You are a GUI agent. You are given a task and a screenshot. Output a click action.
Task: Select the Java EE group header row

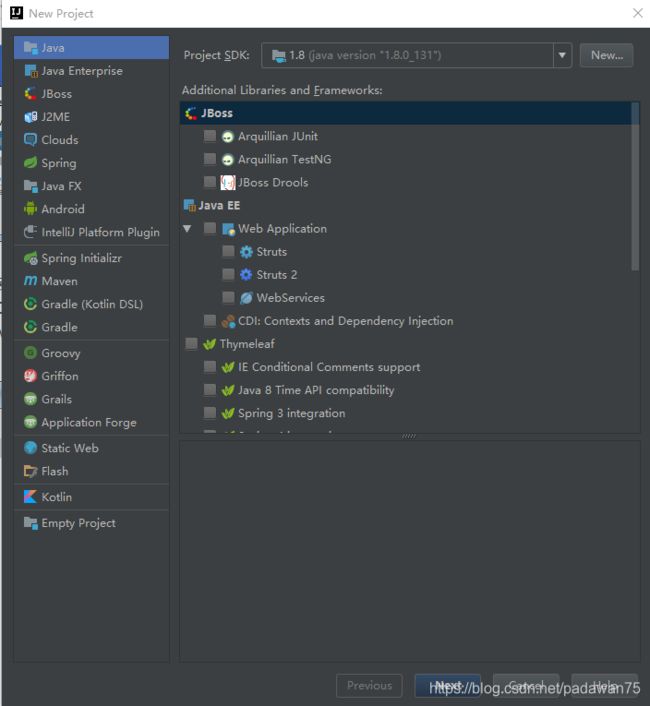tap(405, 205)
